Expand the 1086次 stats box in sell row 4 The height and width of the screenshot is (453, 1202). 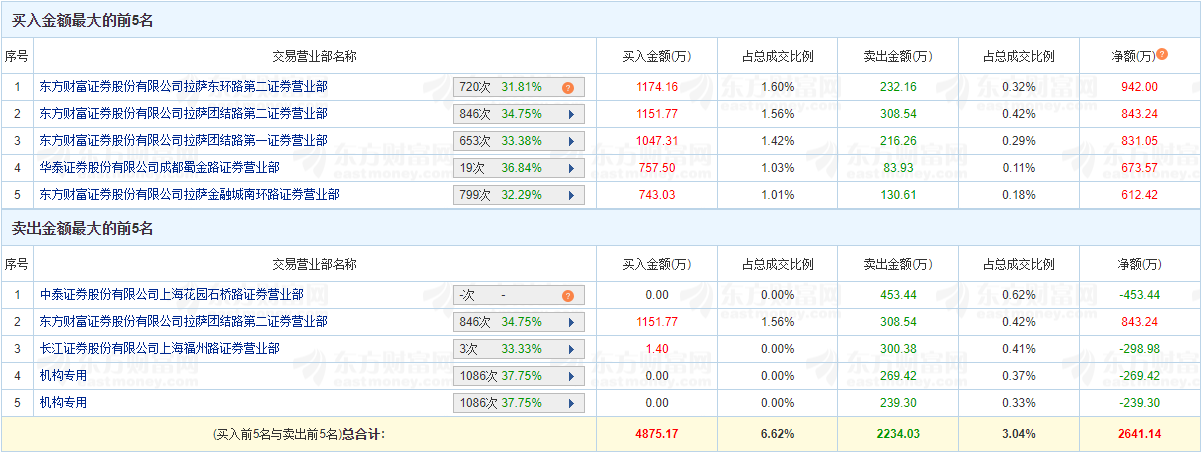tap(571, 376)
